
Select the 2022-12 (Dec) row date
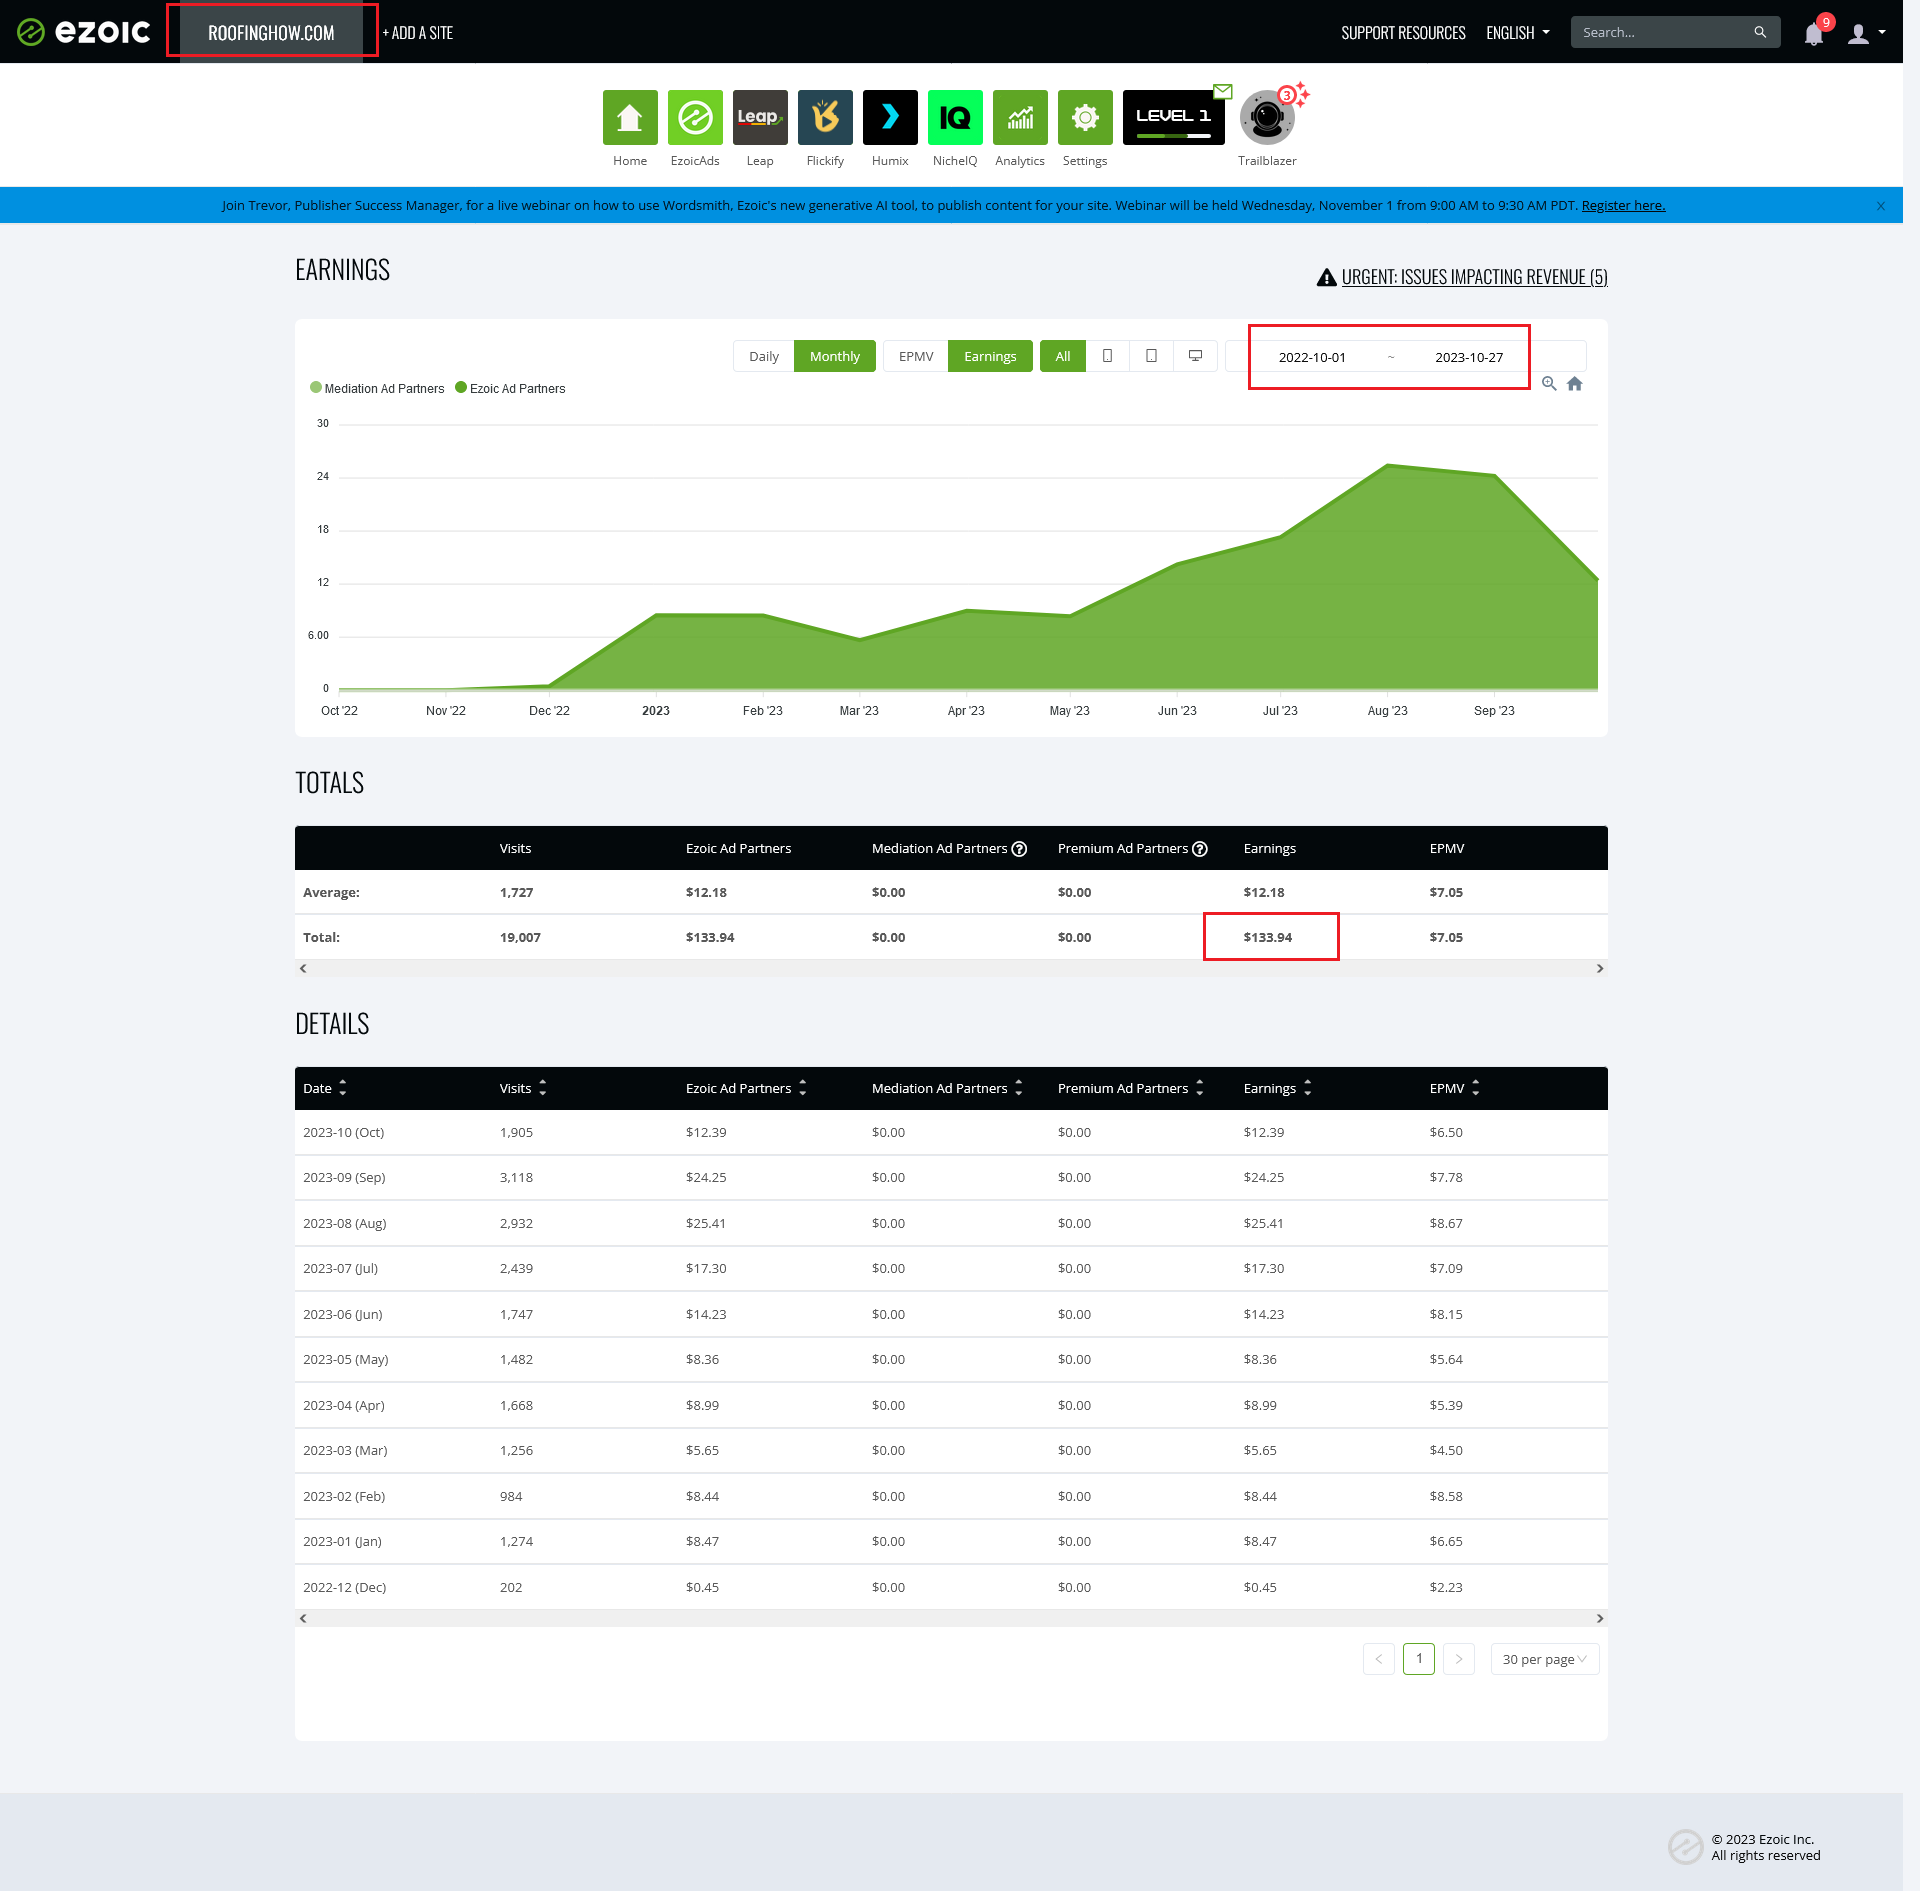coord(345,1588)
